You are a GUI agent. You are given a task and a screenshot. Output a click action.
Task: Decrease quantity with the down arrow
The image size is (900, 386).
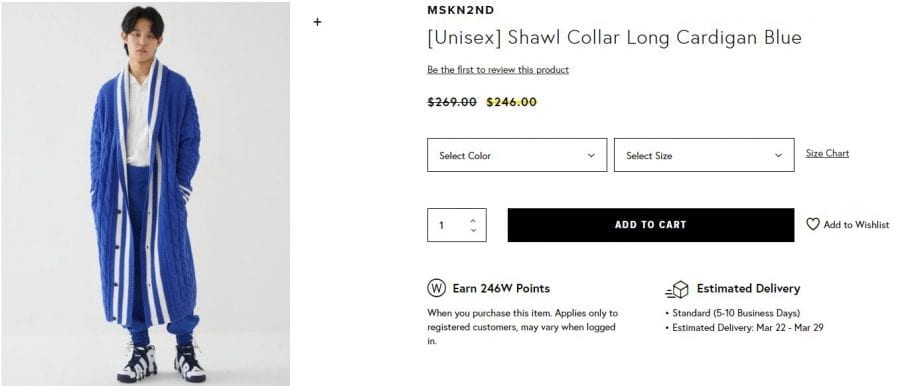point(473,230)
